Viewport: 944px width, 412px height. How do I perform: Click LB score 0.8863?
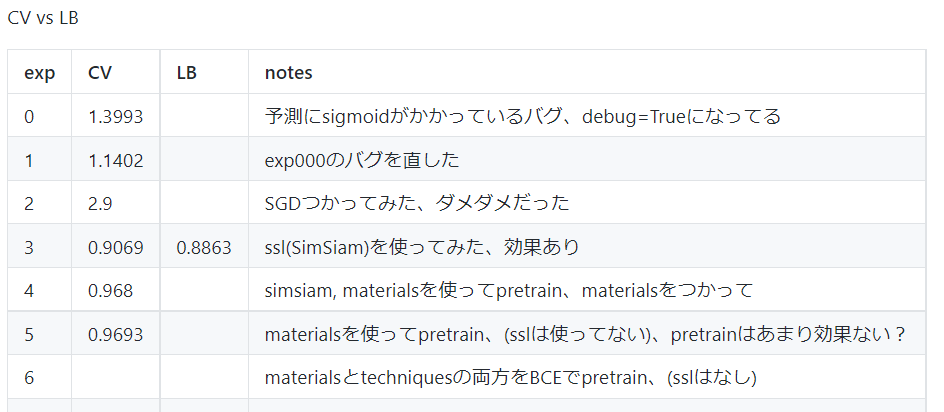tap(204, 247)
